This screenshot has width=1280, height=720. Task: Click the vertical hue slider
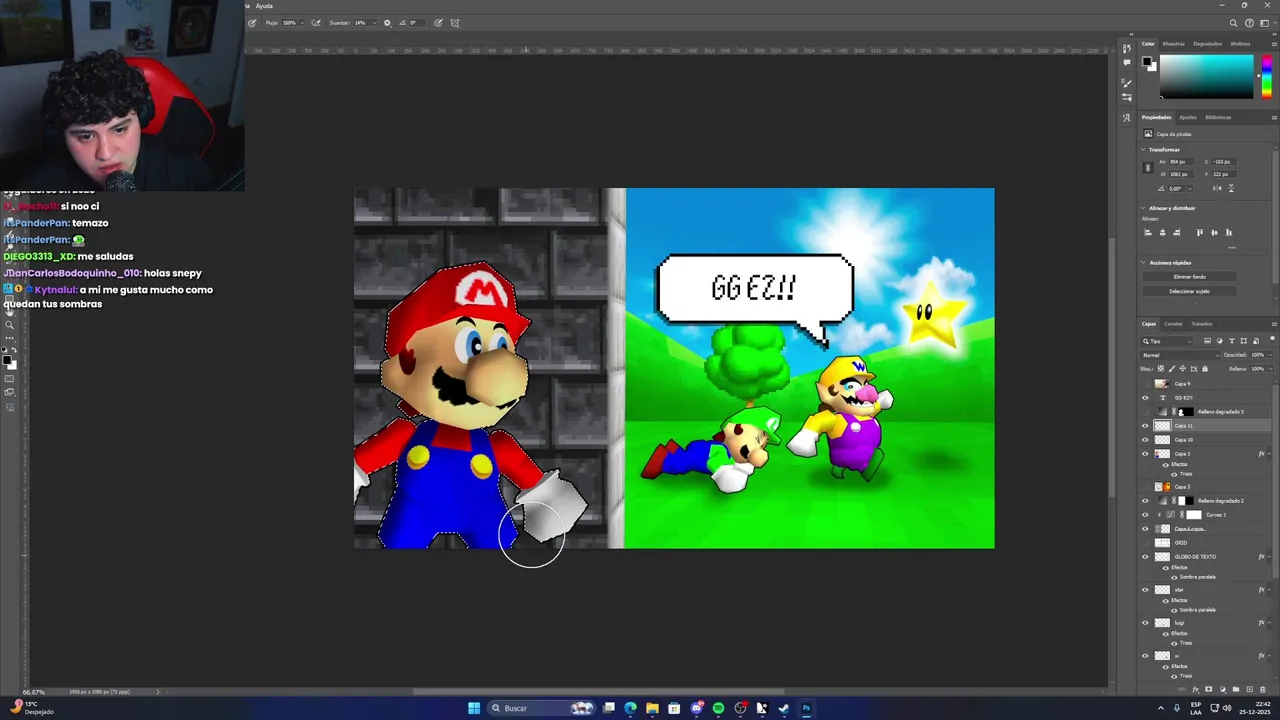pos(1267,77)
